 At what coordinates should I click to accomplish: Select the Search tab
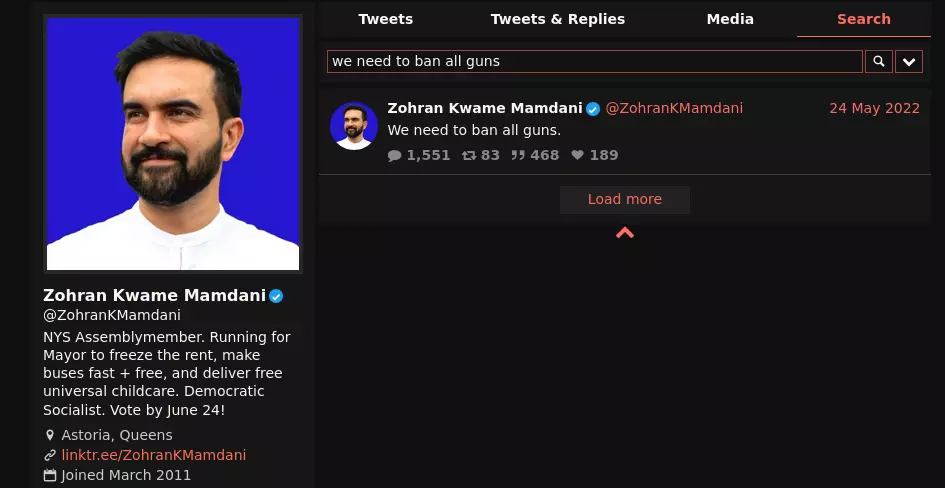(x=864, y=19)
